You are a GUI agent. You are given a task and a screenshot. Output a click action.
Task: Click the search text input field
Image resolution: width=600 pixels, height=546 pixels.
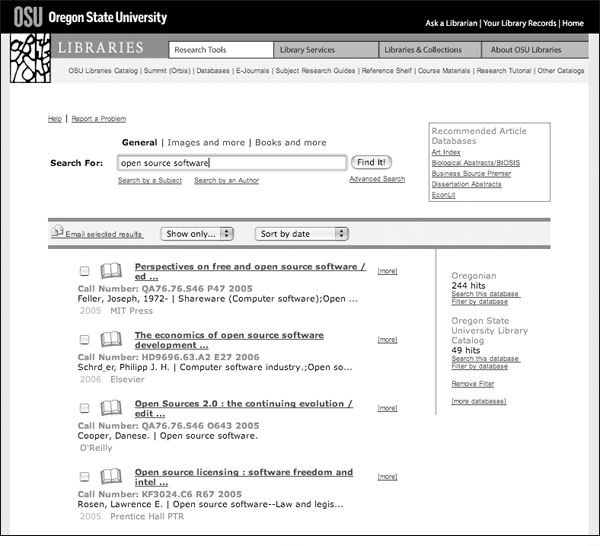pos(231,162)
